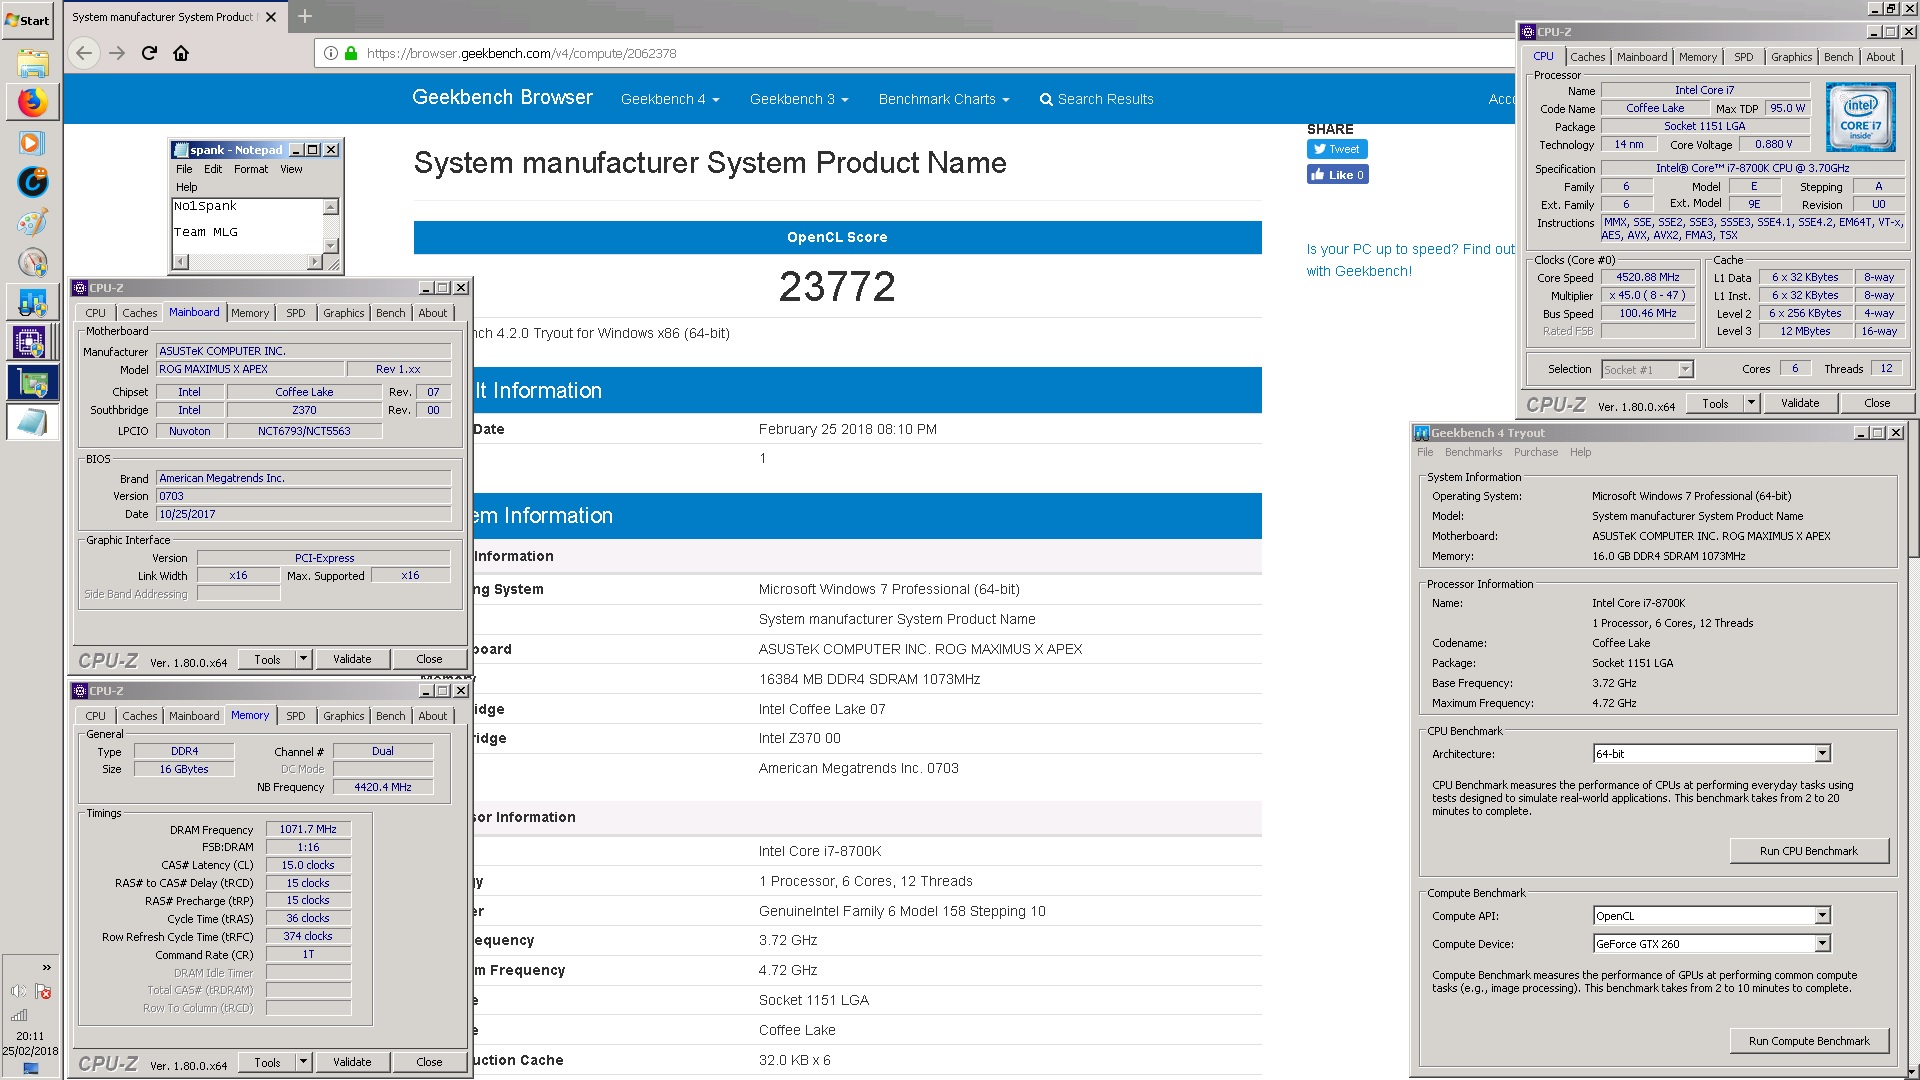This screenshot has height=1080, width=1920.
Task: Open a new browser tab
Action: tap(305, 16)
